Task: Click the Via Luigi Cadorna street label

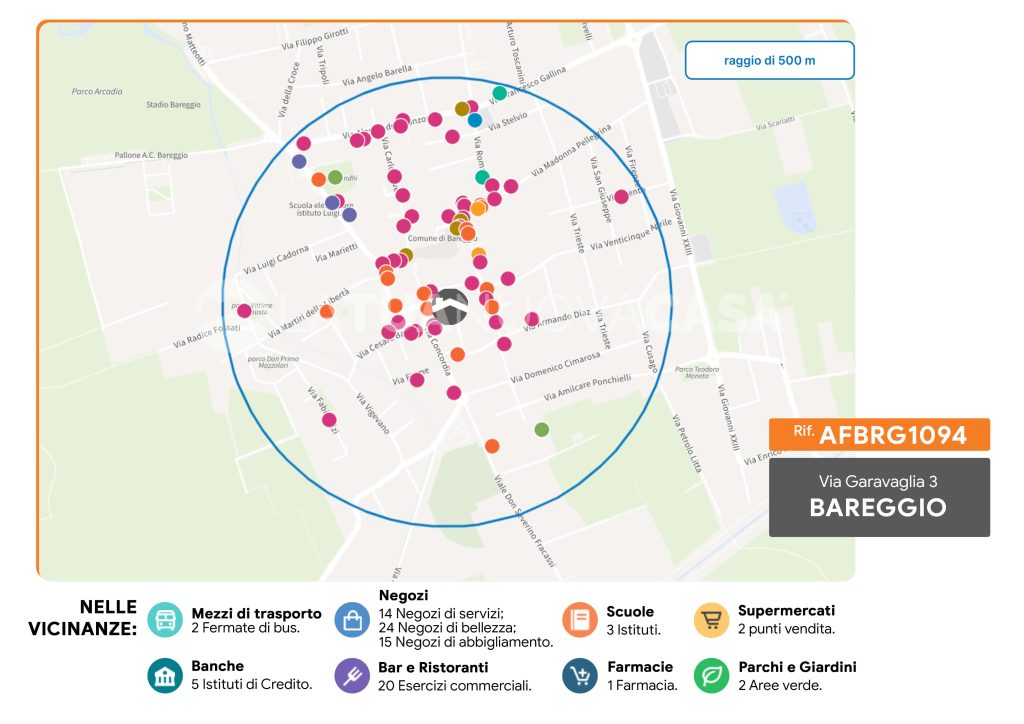Action: click(x=276, y=260)
